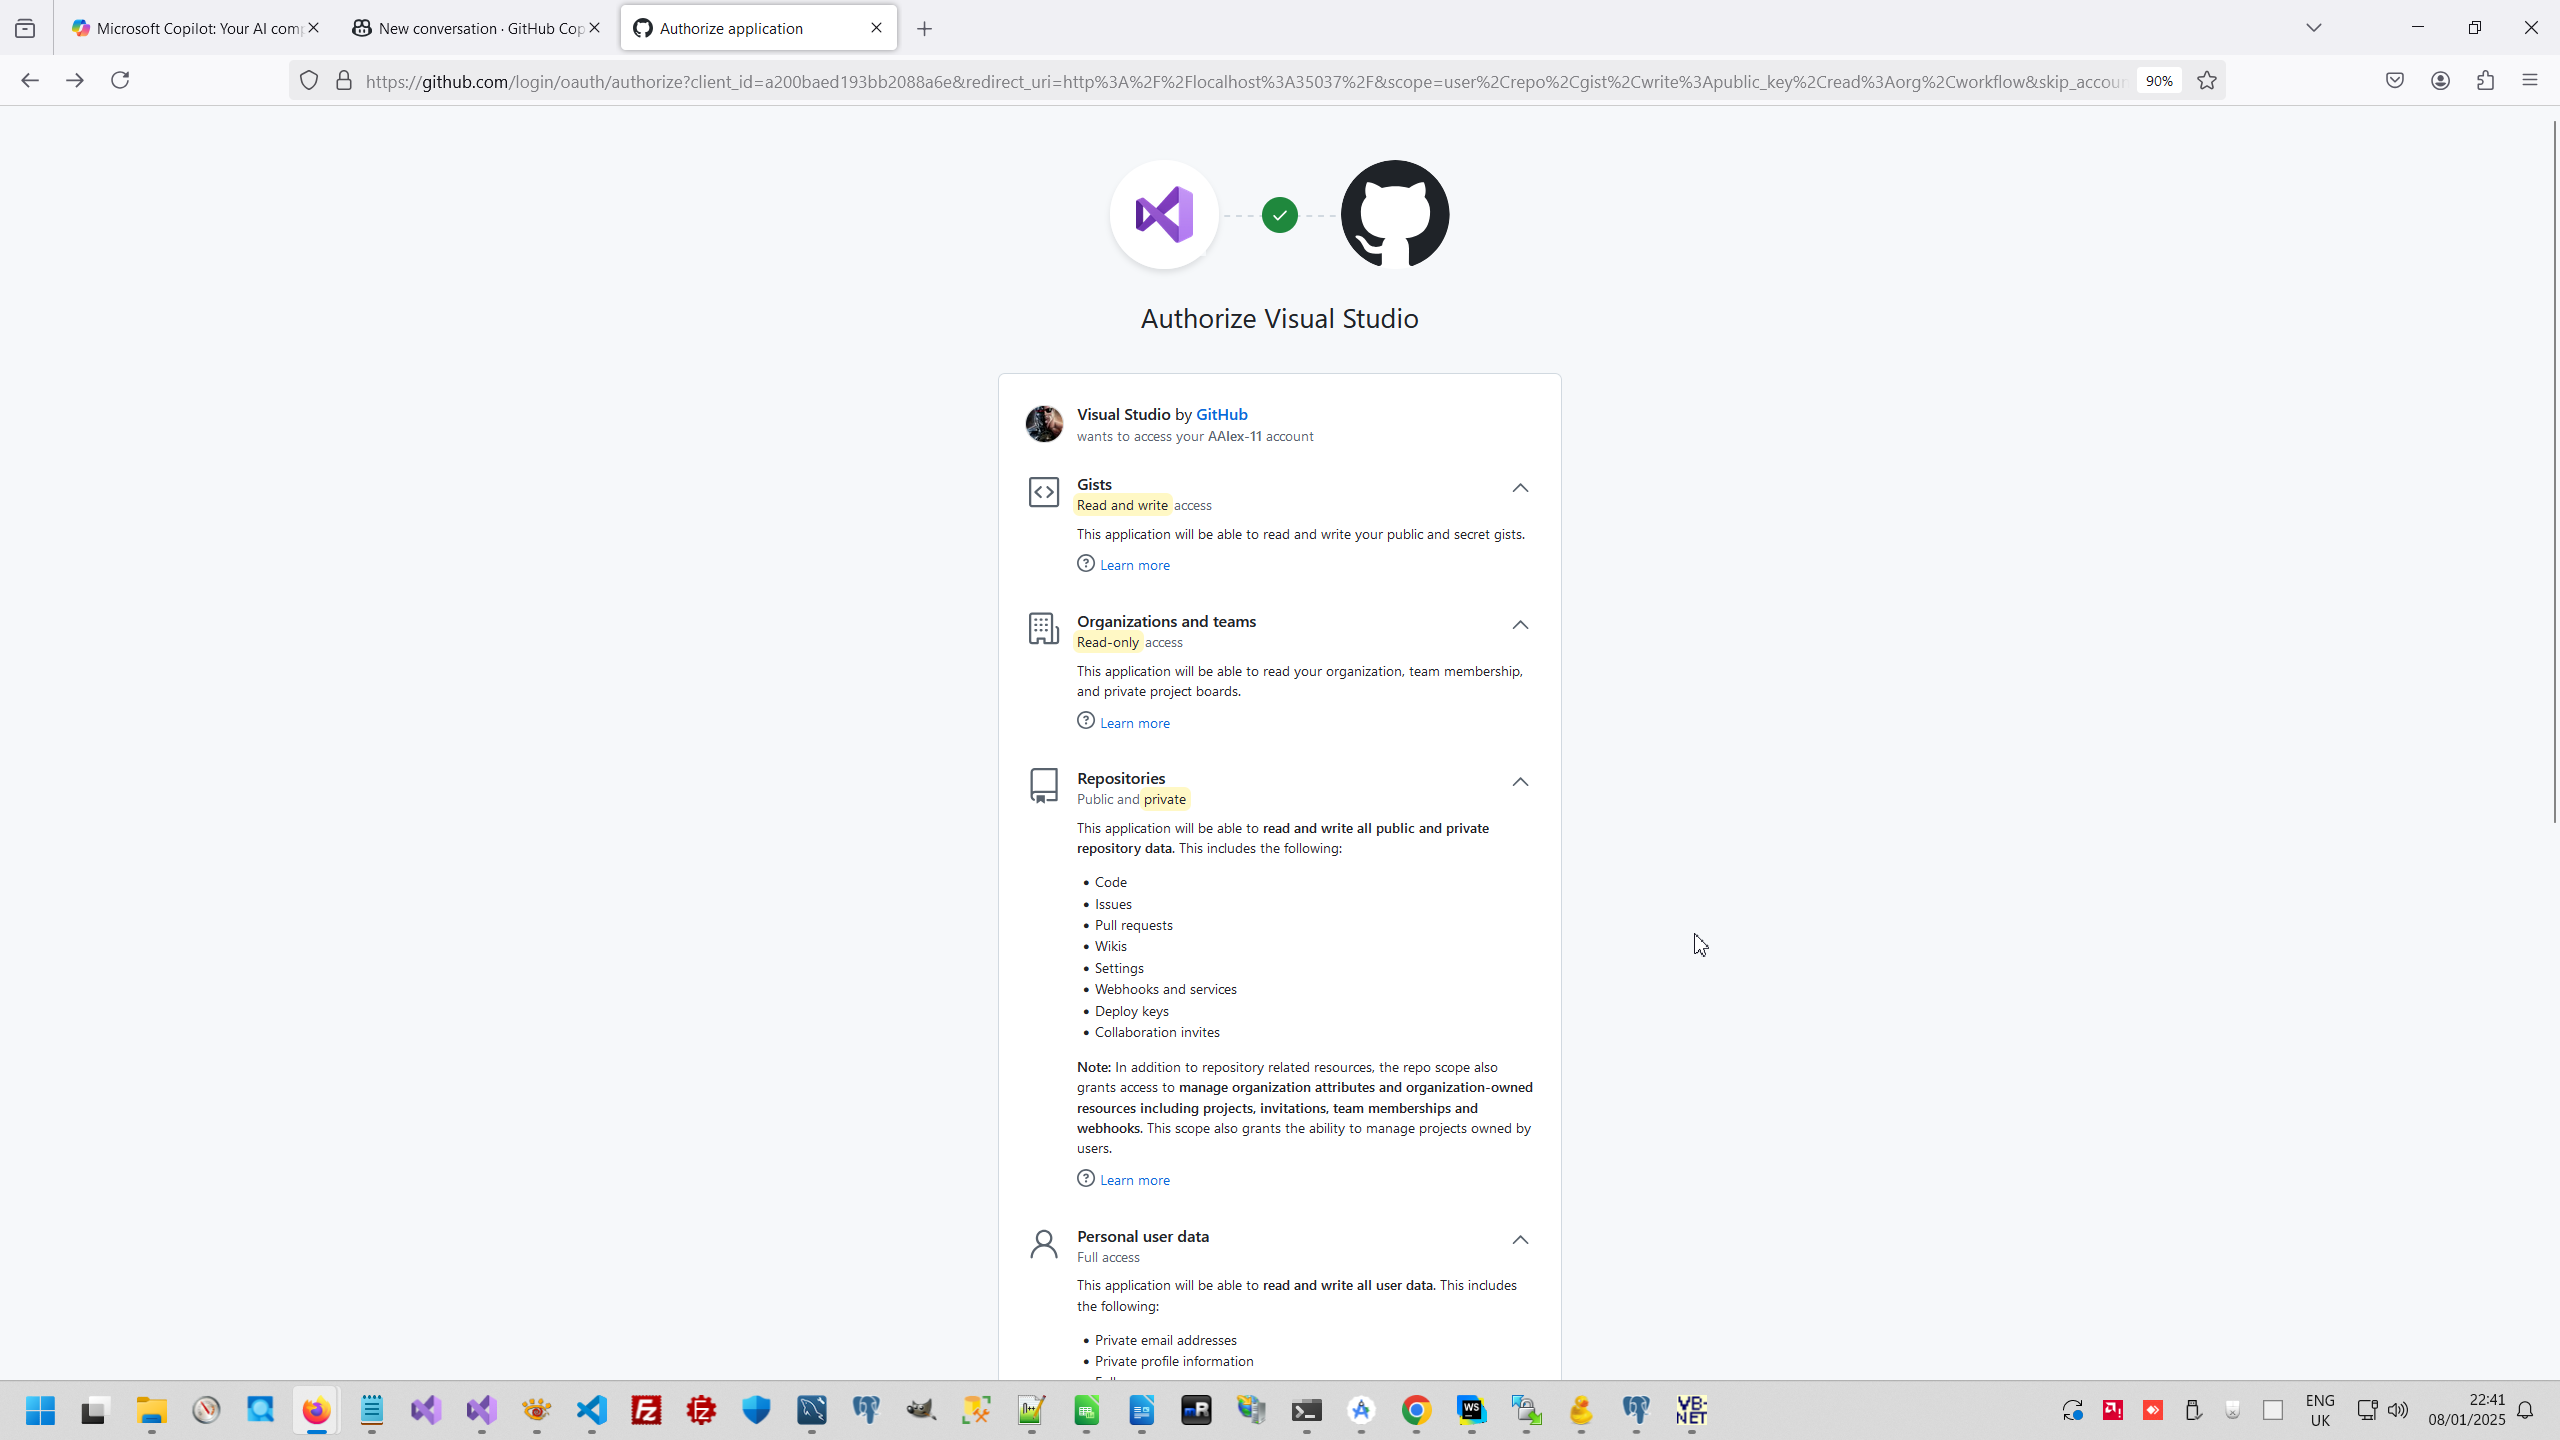Switch to Microsoft Copilot tab
The width and height of the screenshot is (2560, 1440).
click(x=190, y=28)
